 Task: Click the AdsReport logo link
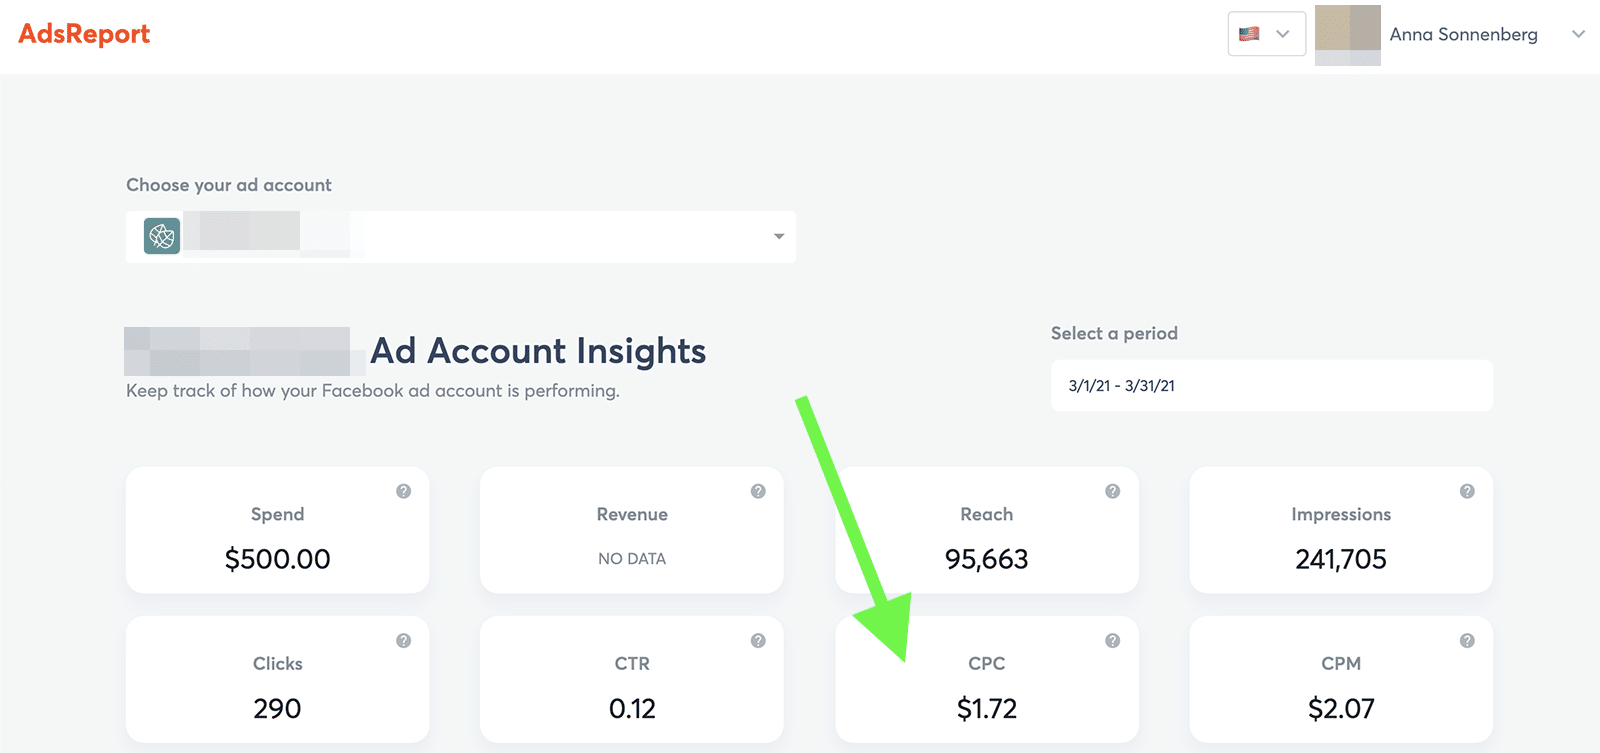84,34
